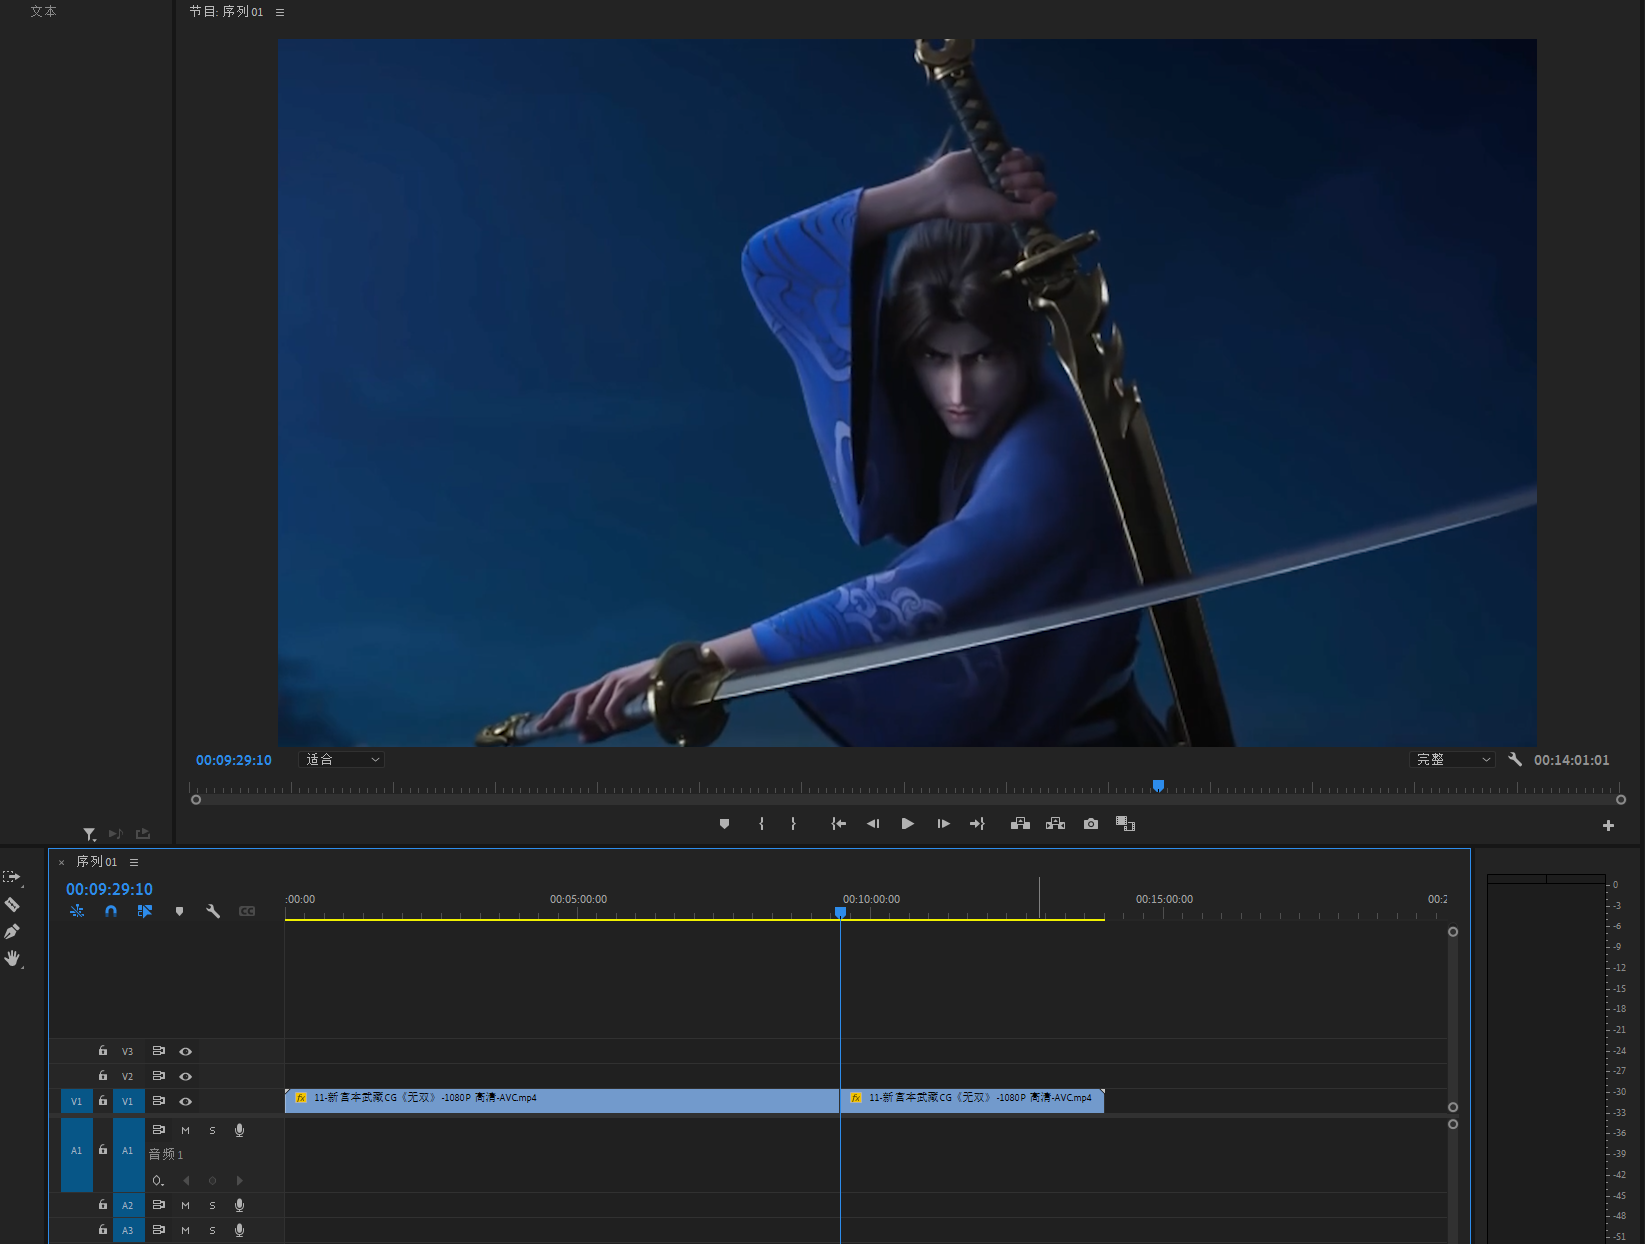Click Export Frame camera icon
This screenshot has width=1645, height=1244.
tap(1091, 824)
